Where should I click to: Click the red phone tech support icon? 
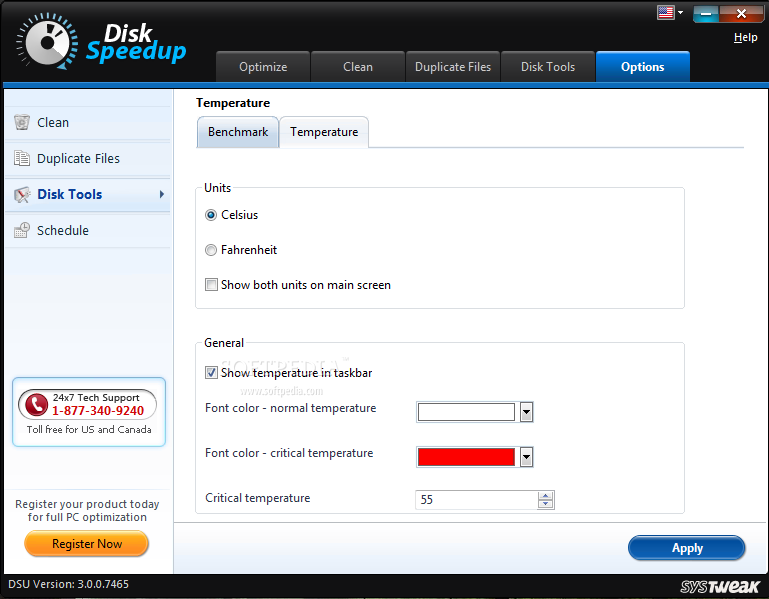coord(36,405)
